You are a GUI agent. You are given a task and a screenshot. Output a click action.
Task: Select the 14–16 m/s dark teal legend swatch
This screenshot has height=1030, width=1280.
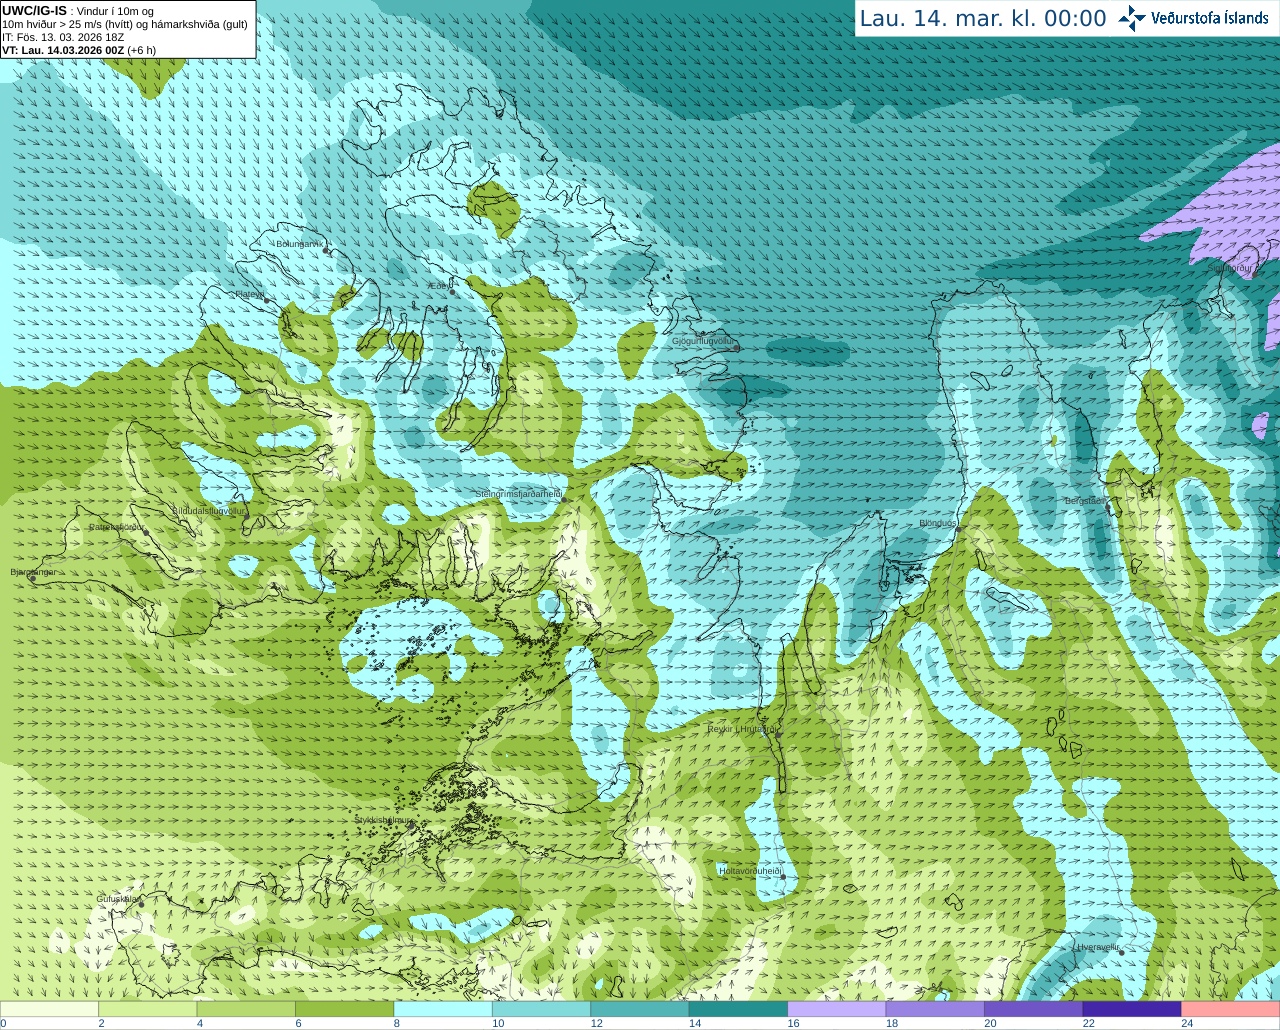(x=738, y=1008)
